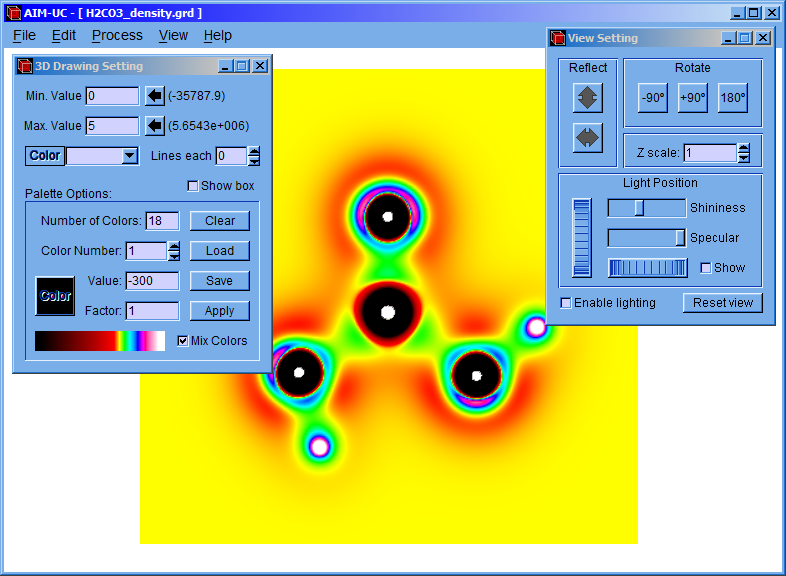Click the Shininess slider

pos(646,208)
